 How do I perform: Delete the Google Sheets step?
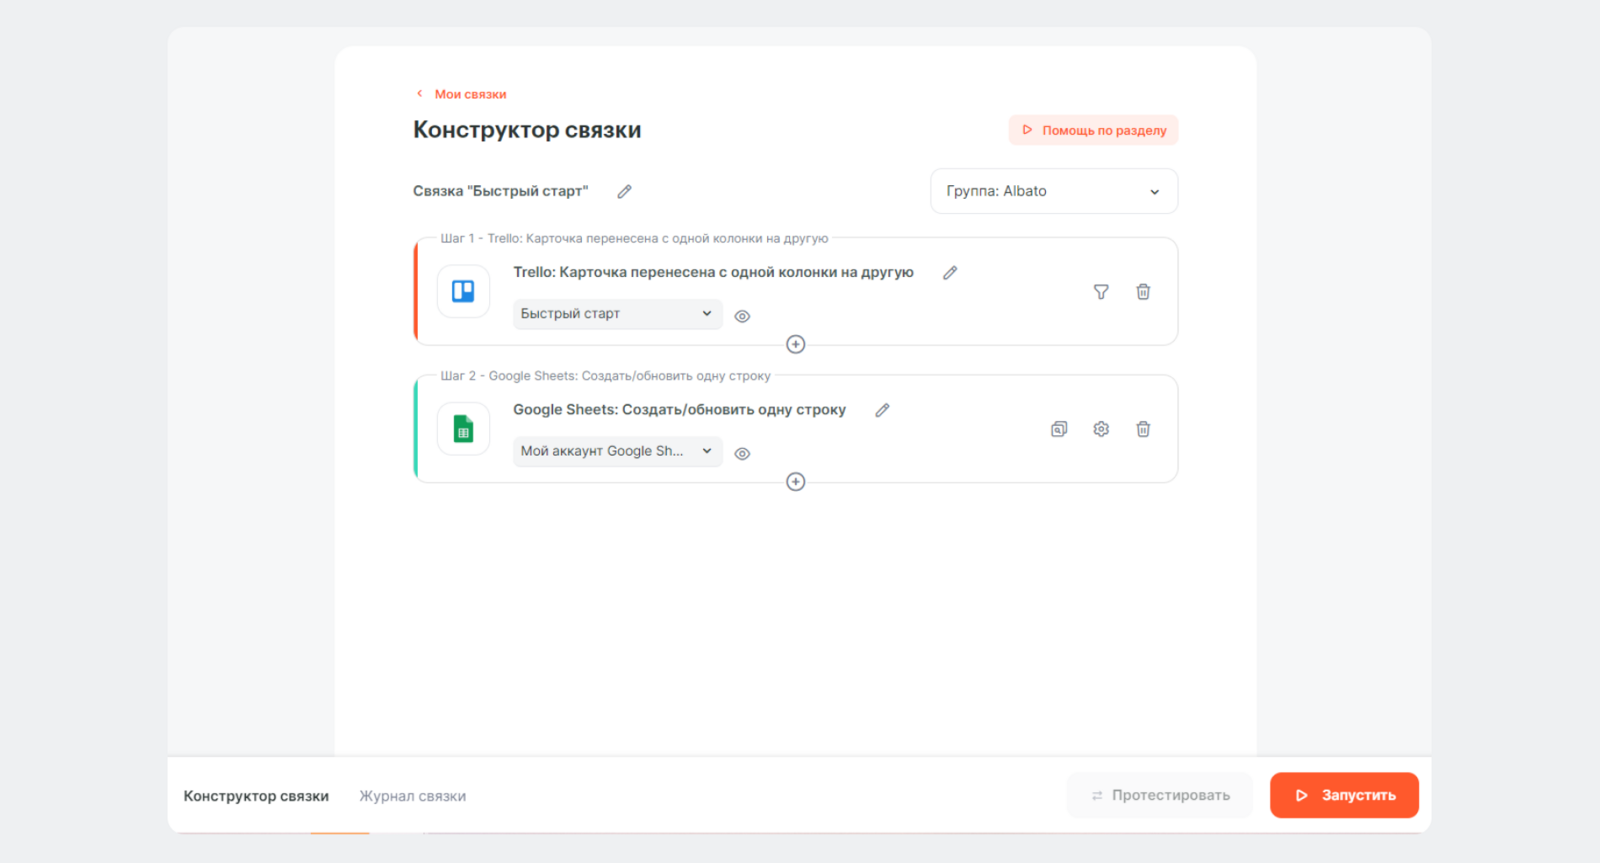pos(1143,429)
